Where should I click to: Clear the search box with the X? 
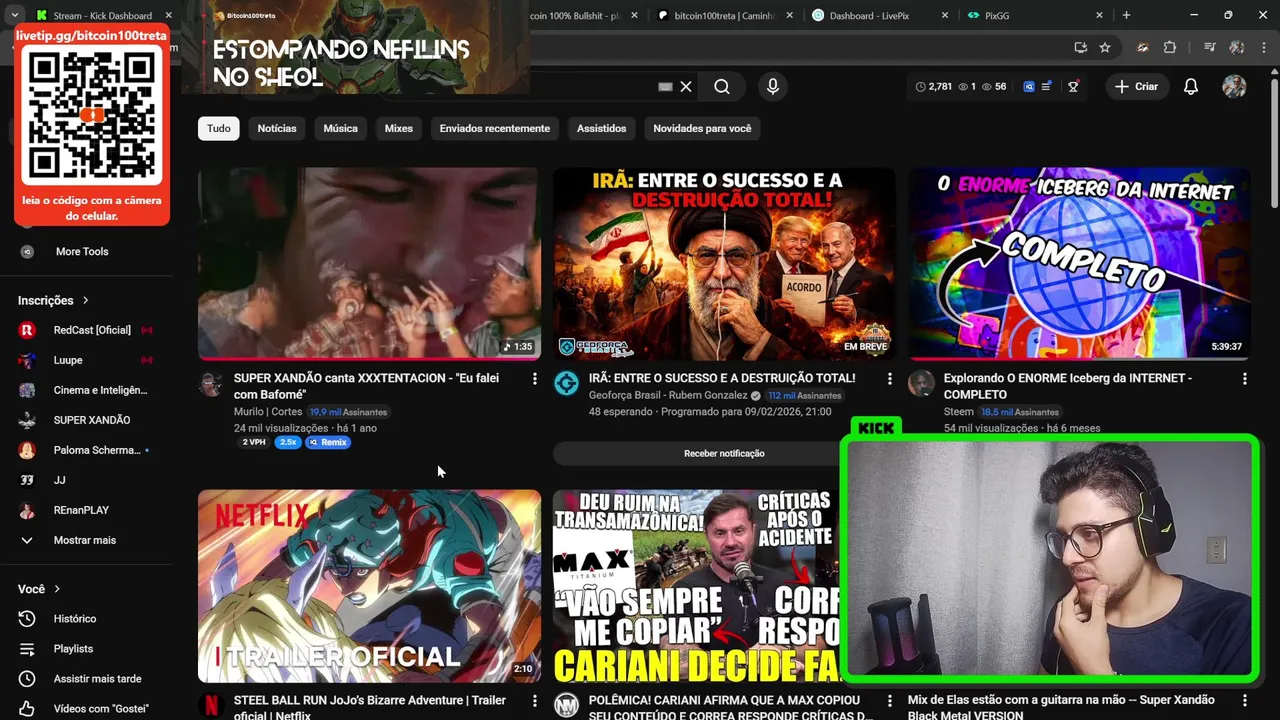[x=686, y=87]
